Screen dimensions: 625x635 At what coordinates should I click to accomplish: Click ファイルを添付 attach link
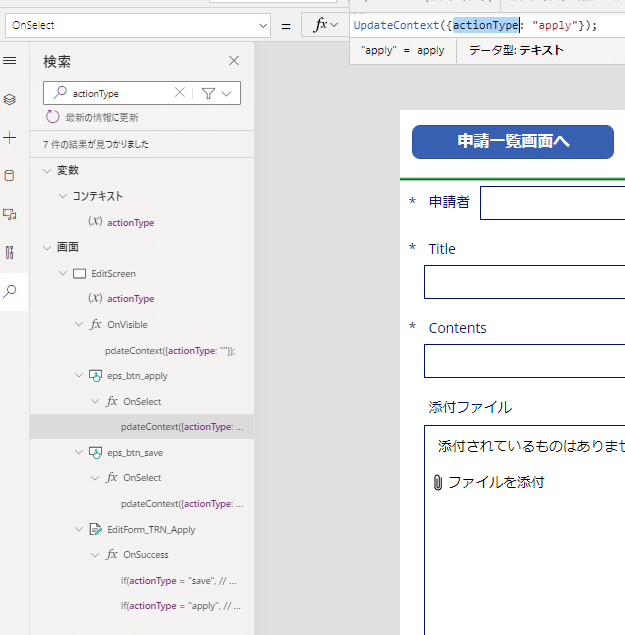click(x=496, y=482)
